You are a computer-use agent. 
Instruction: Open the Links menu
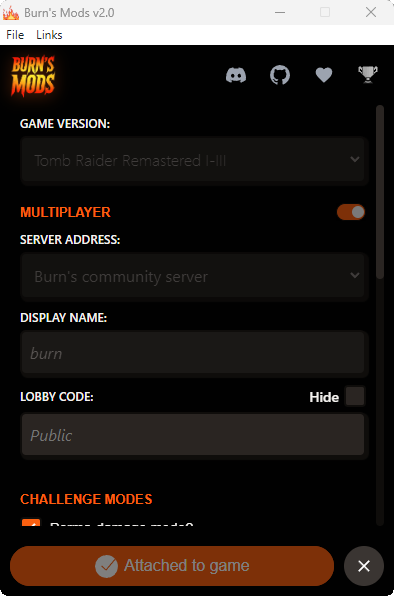(49, 35)
